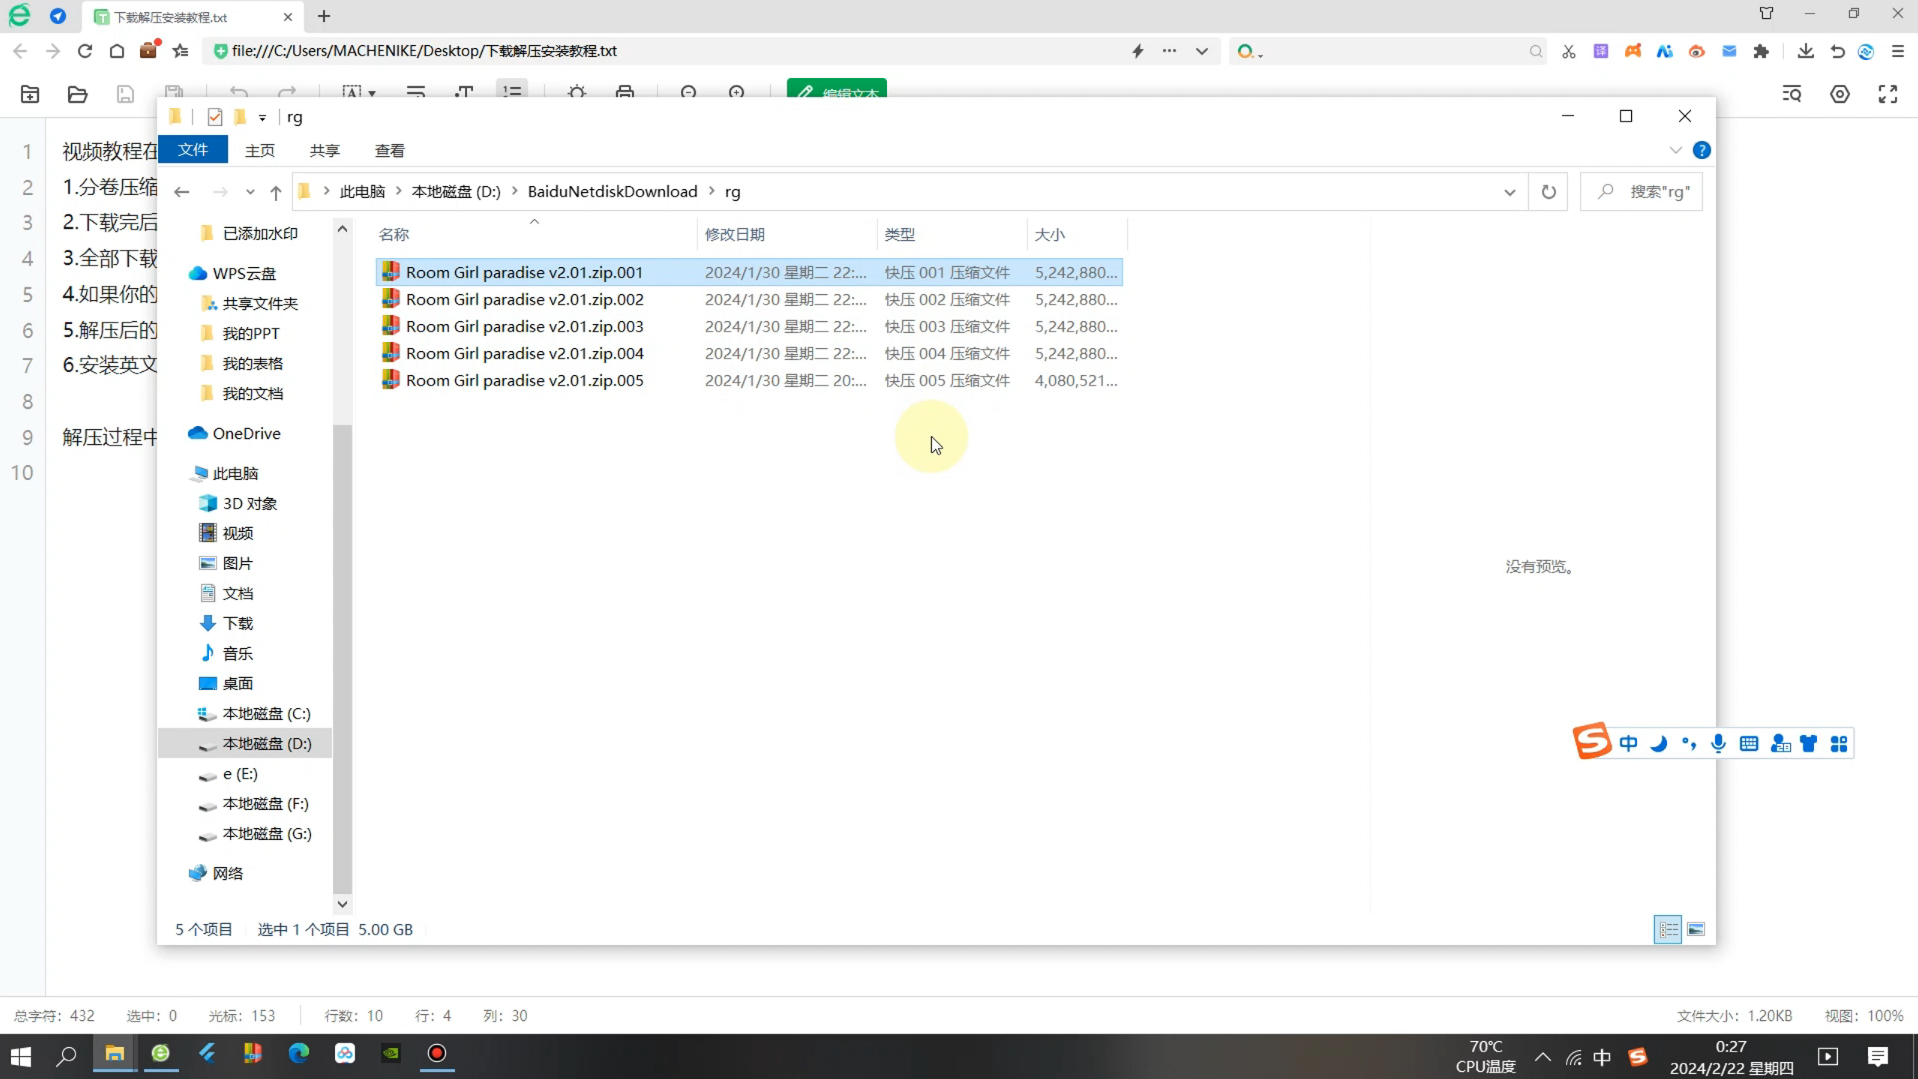1918x1079 pixels.
Task: Switch to the 查看 ribbon tab
Action: pos(390,150)
